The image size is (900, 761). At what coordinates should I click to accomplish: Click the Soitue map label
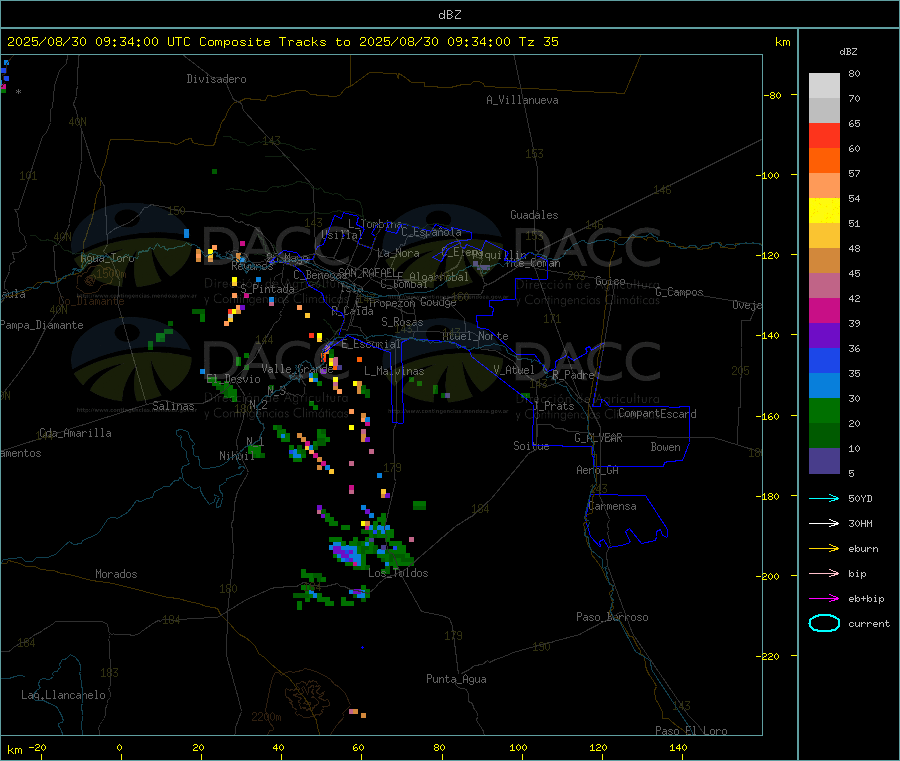531,446
